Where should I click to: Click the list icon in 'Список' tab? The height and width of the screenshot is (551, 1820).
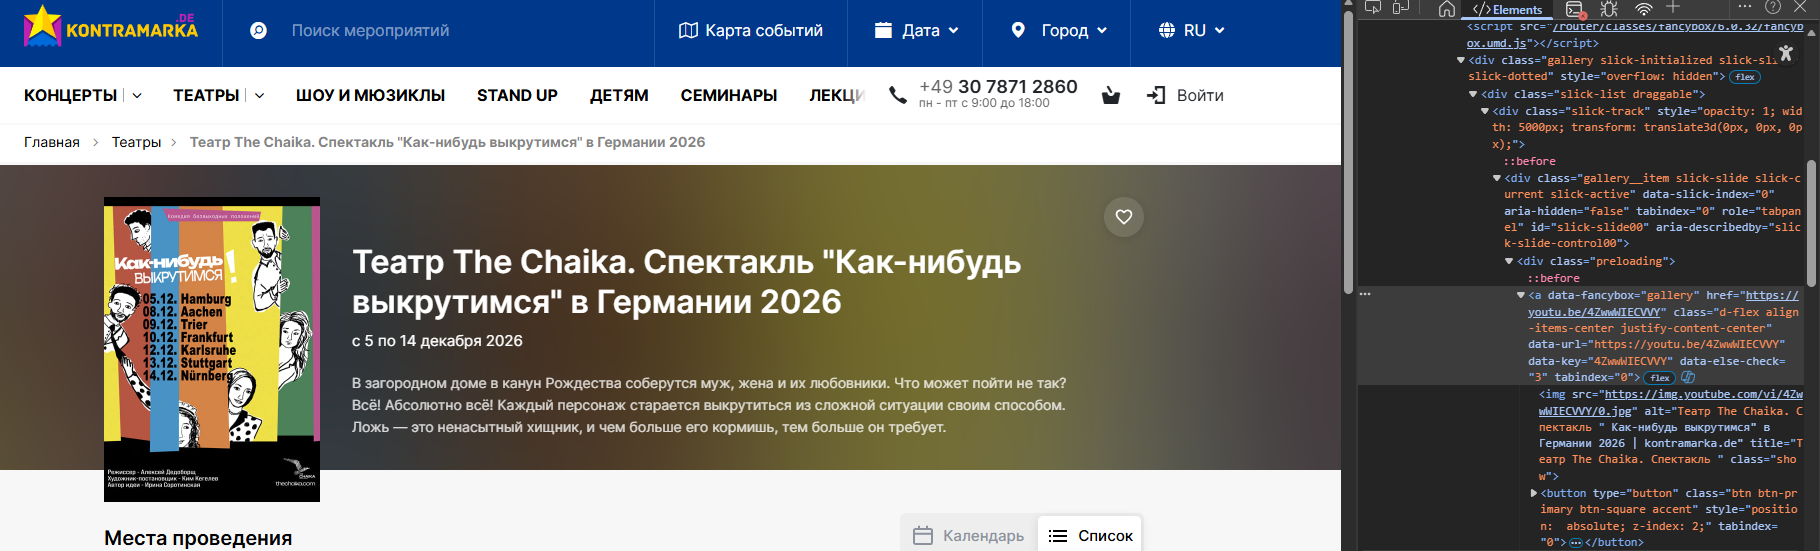coord(1058,536)
